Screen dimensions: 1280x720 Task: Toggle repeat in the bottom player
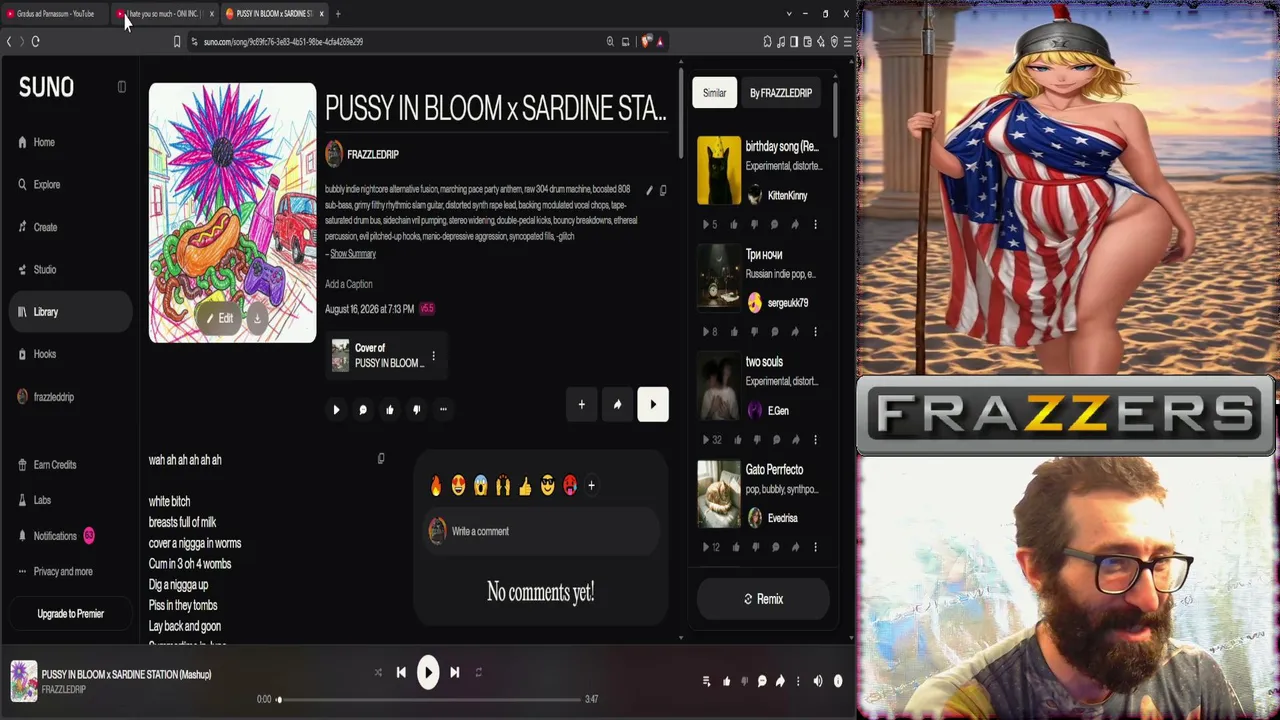[x=479, y=673]
